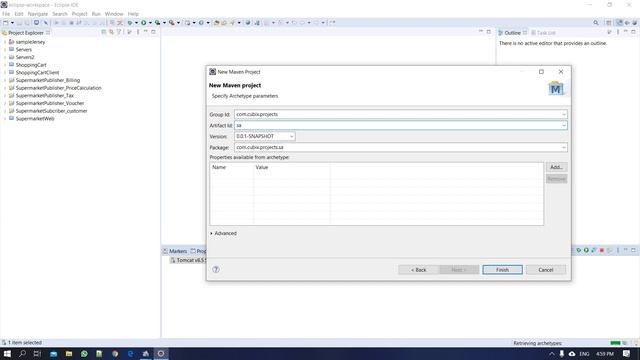Expand the Advanced section
This screenshot has width=640, height=360.
click(x=223, y=233)
